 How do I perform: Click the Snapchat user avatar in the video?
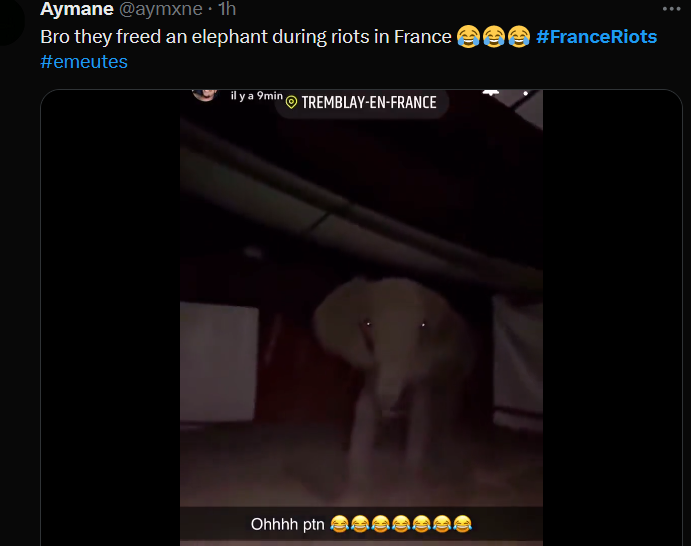click(x=205, y=95)
